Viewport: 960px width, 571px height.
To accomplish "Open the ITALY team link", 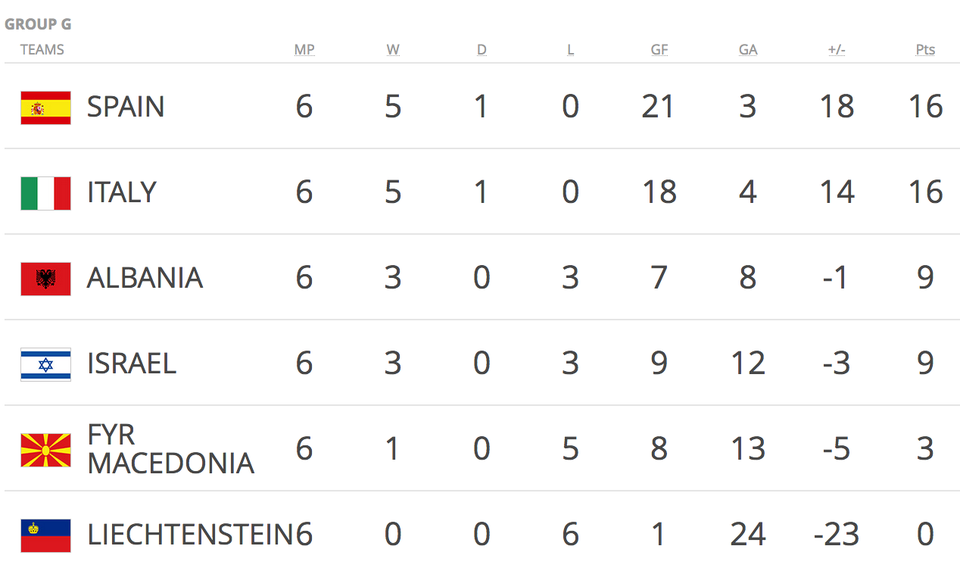I will 121,192.
